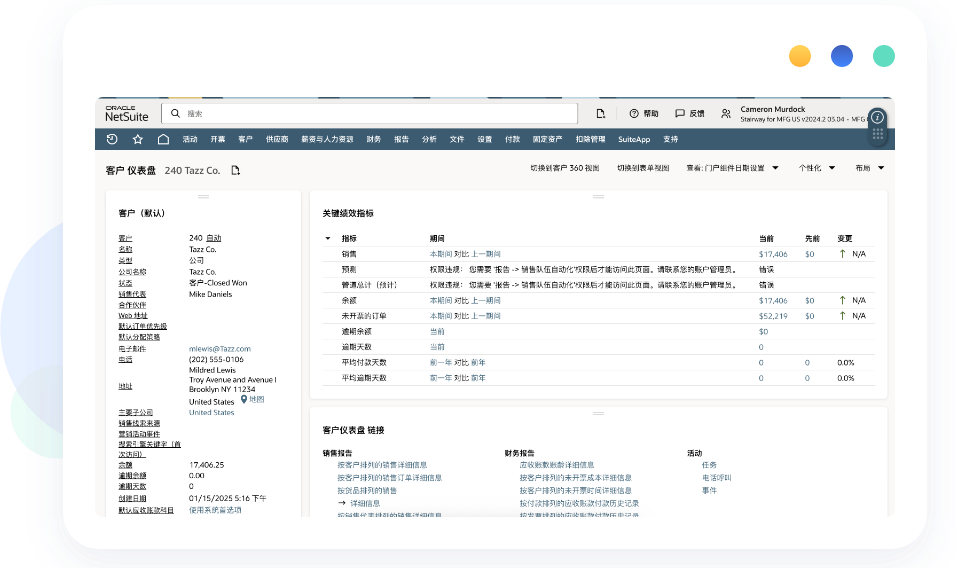
Task: Click the 反馈 feedback icon
Action: (x=680, y=114)
